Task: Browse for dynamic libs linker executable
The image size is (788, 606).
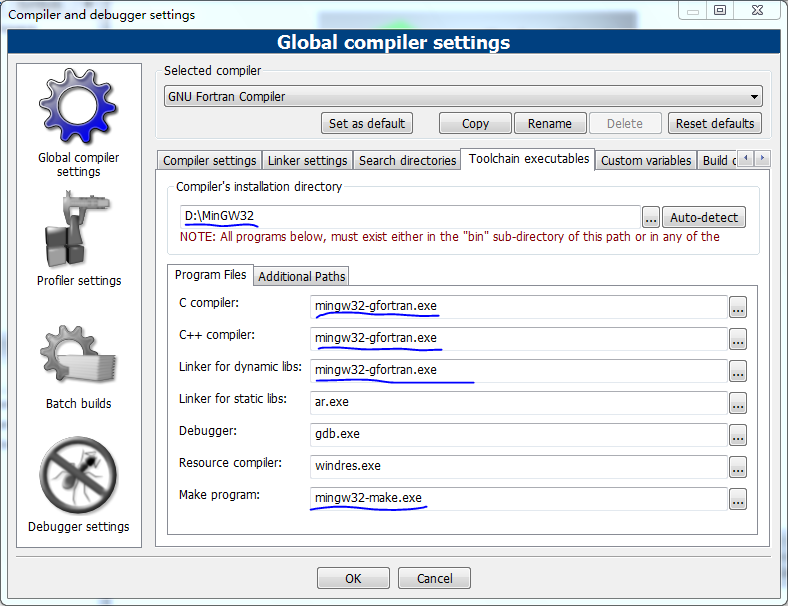Action: click(738, 371)
